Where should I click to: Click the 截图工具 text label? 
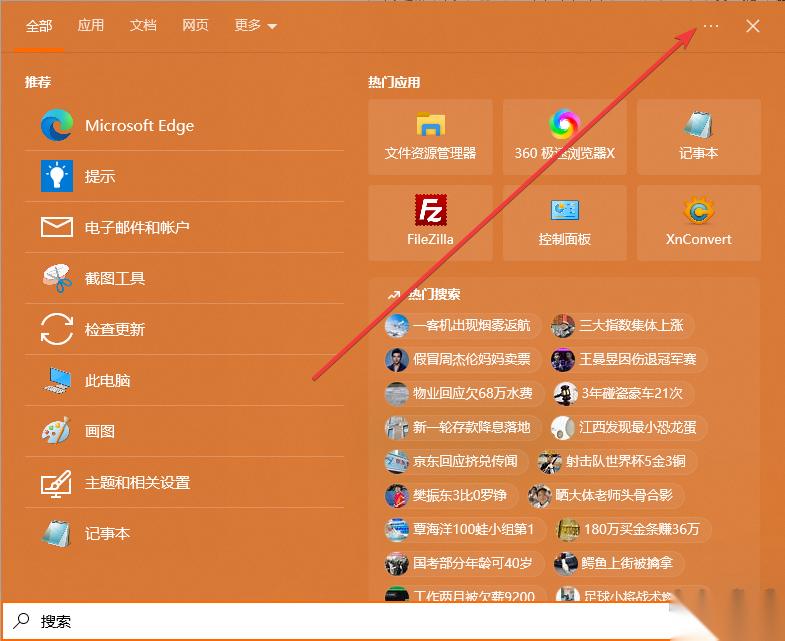(115, 278)
